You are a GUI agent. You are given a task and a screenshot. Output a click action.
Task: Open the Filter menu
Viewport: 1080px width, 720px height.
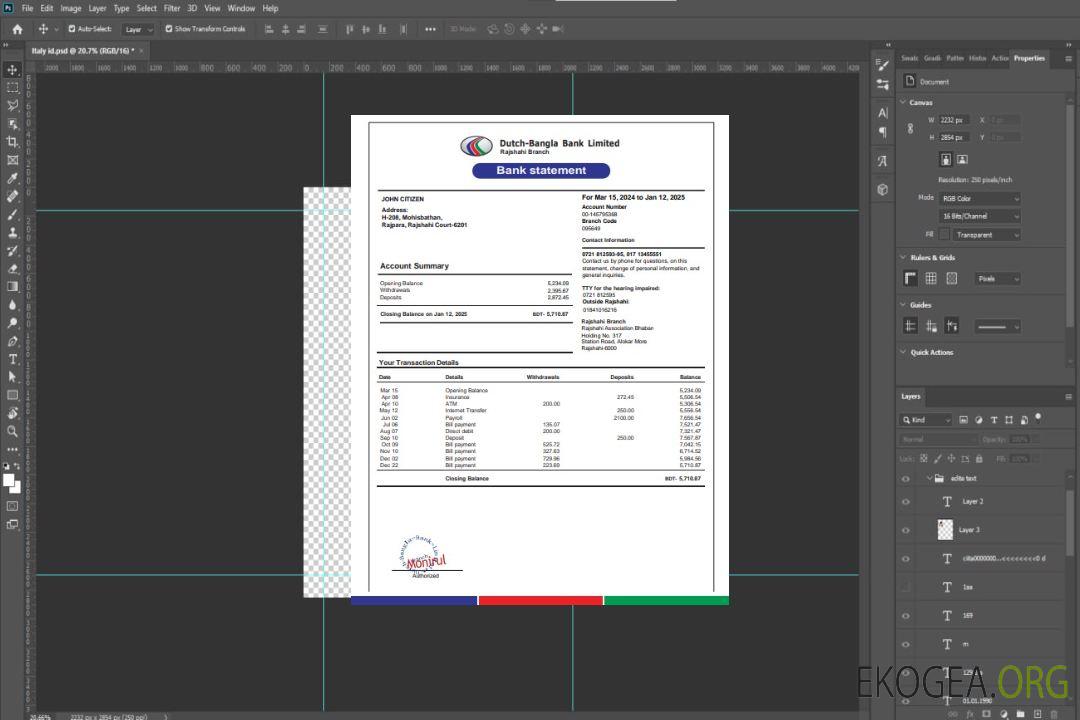[172, 8]
